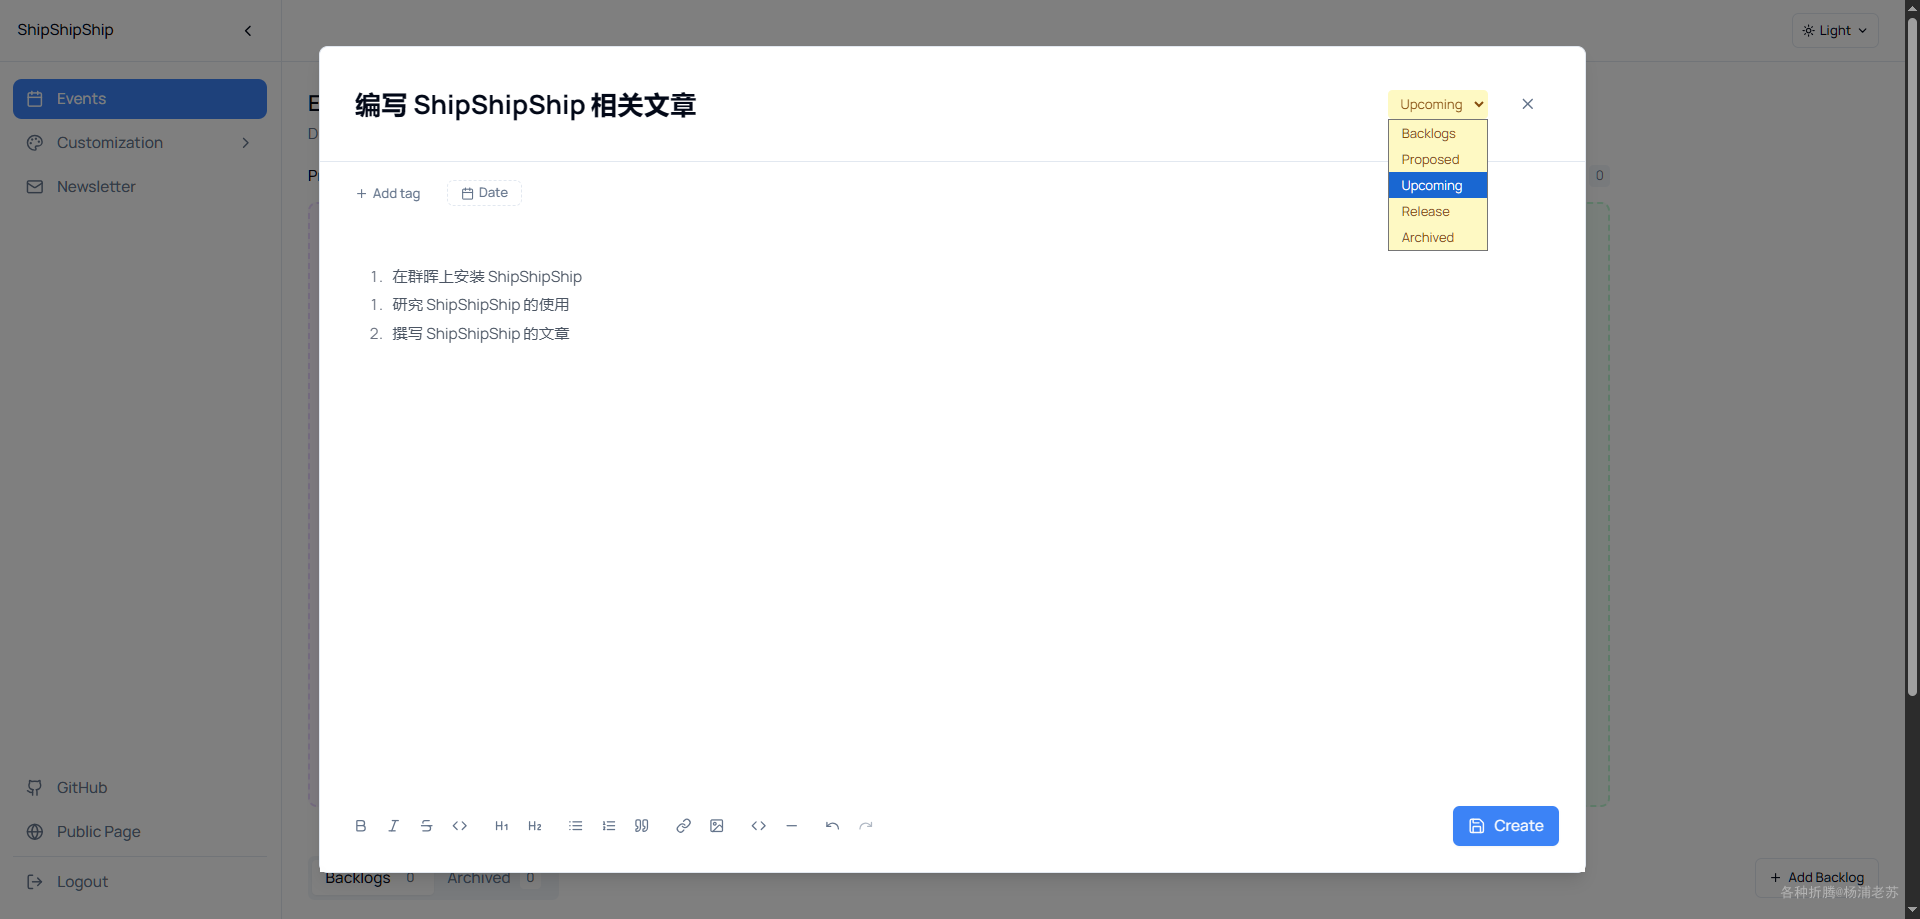
Task: Click the Create button
Action: pyautogui.click(x=1506, y=826)
